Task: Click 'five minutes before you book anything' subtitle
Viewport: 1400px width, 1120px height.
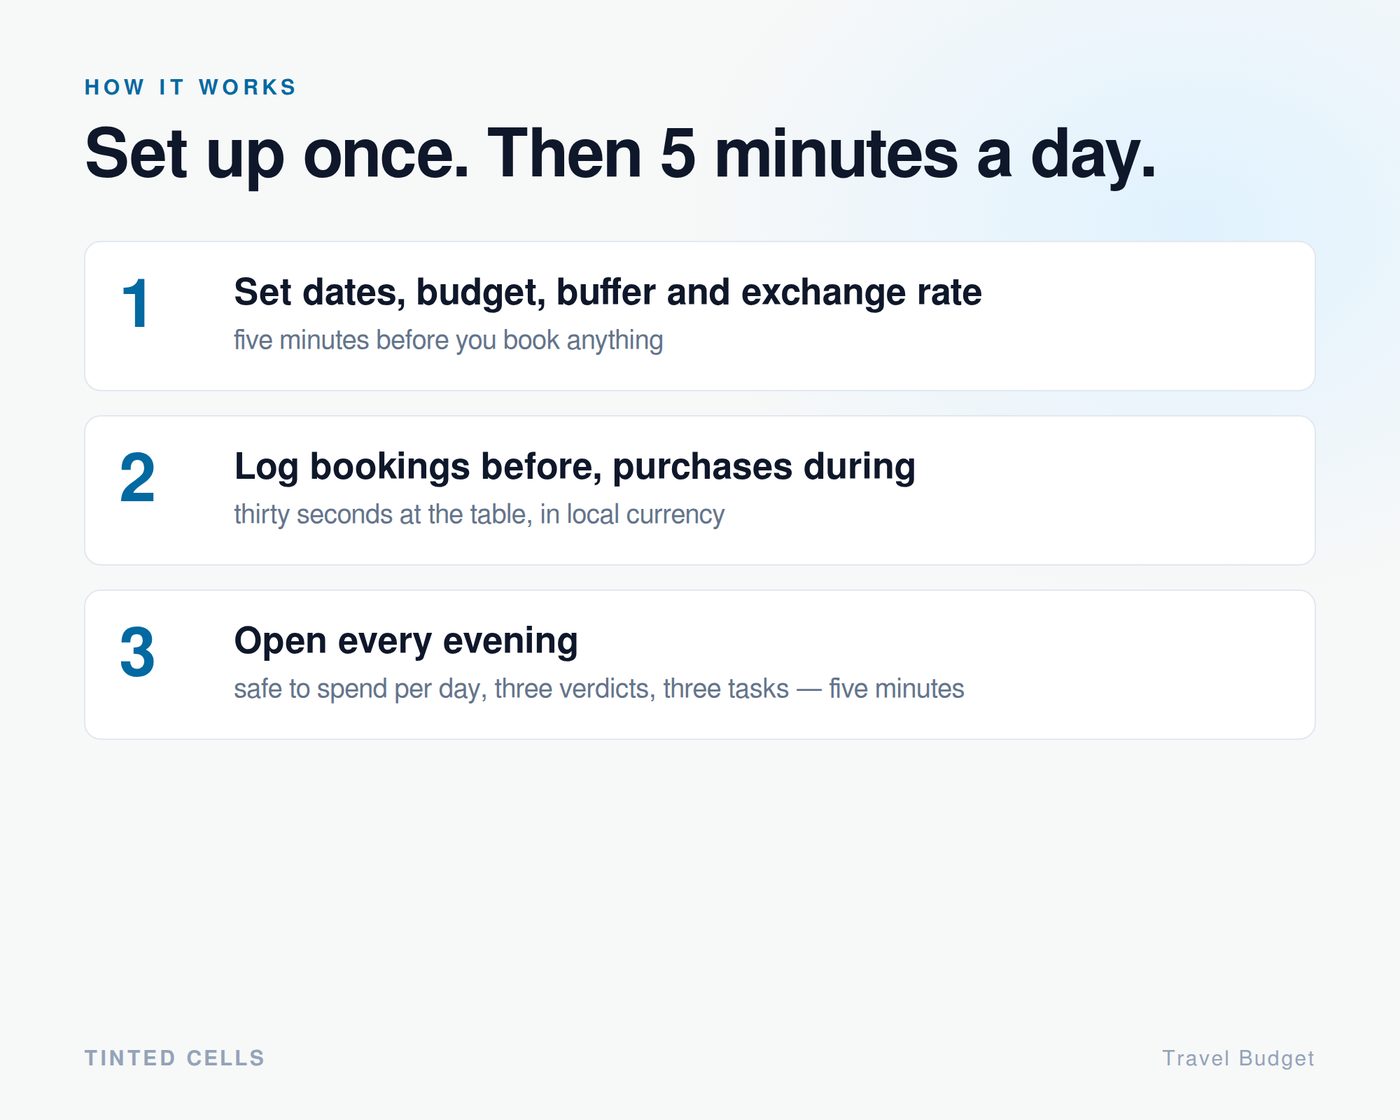Action: [x=448, y=340]
